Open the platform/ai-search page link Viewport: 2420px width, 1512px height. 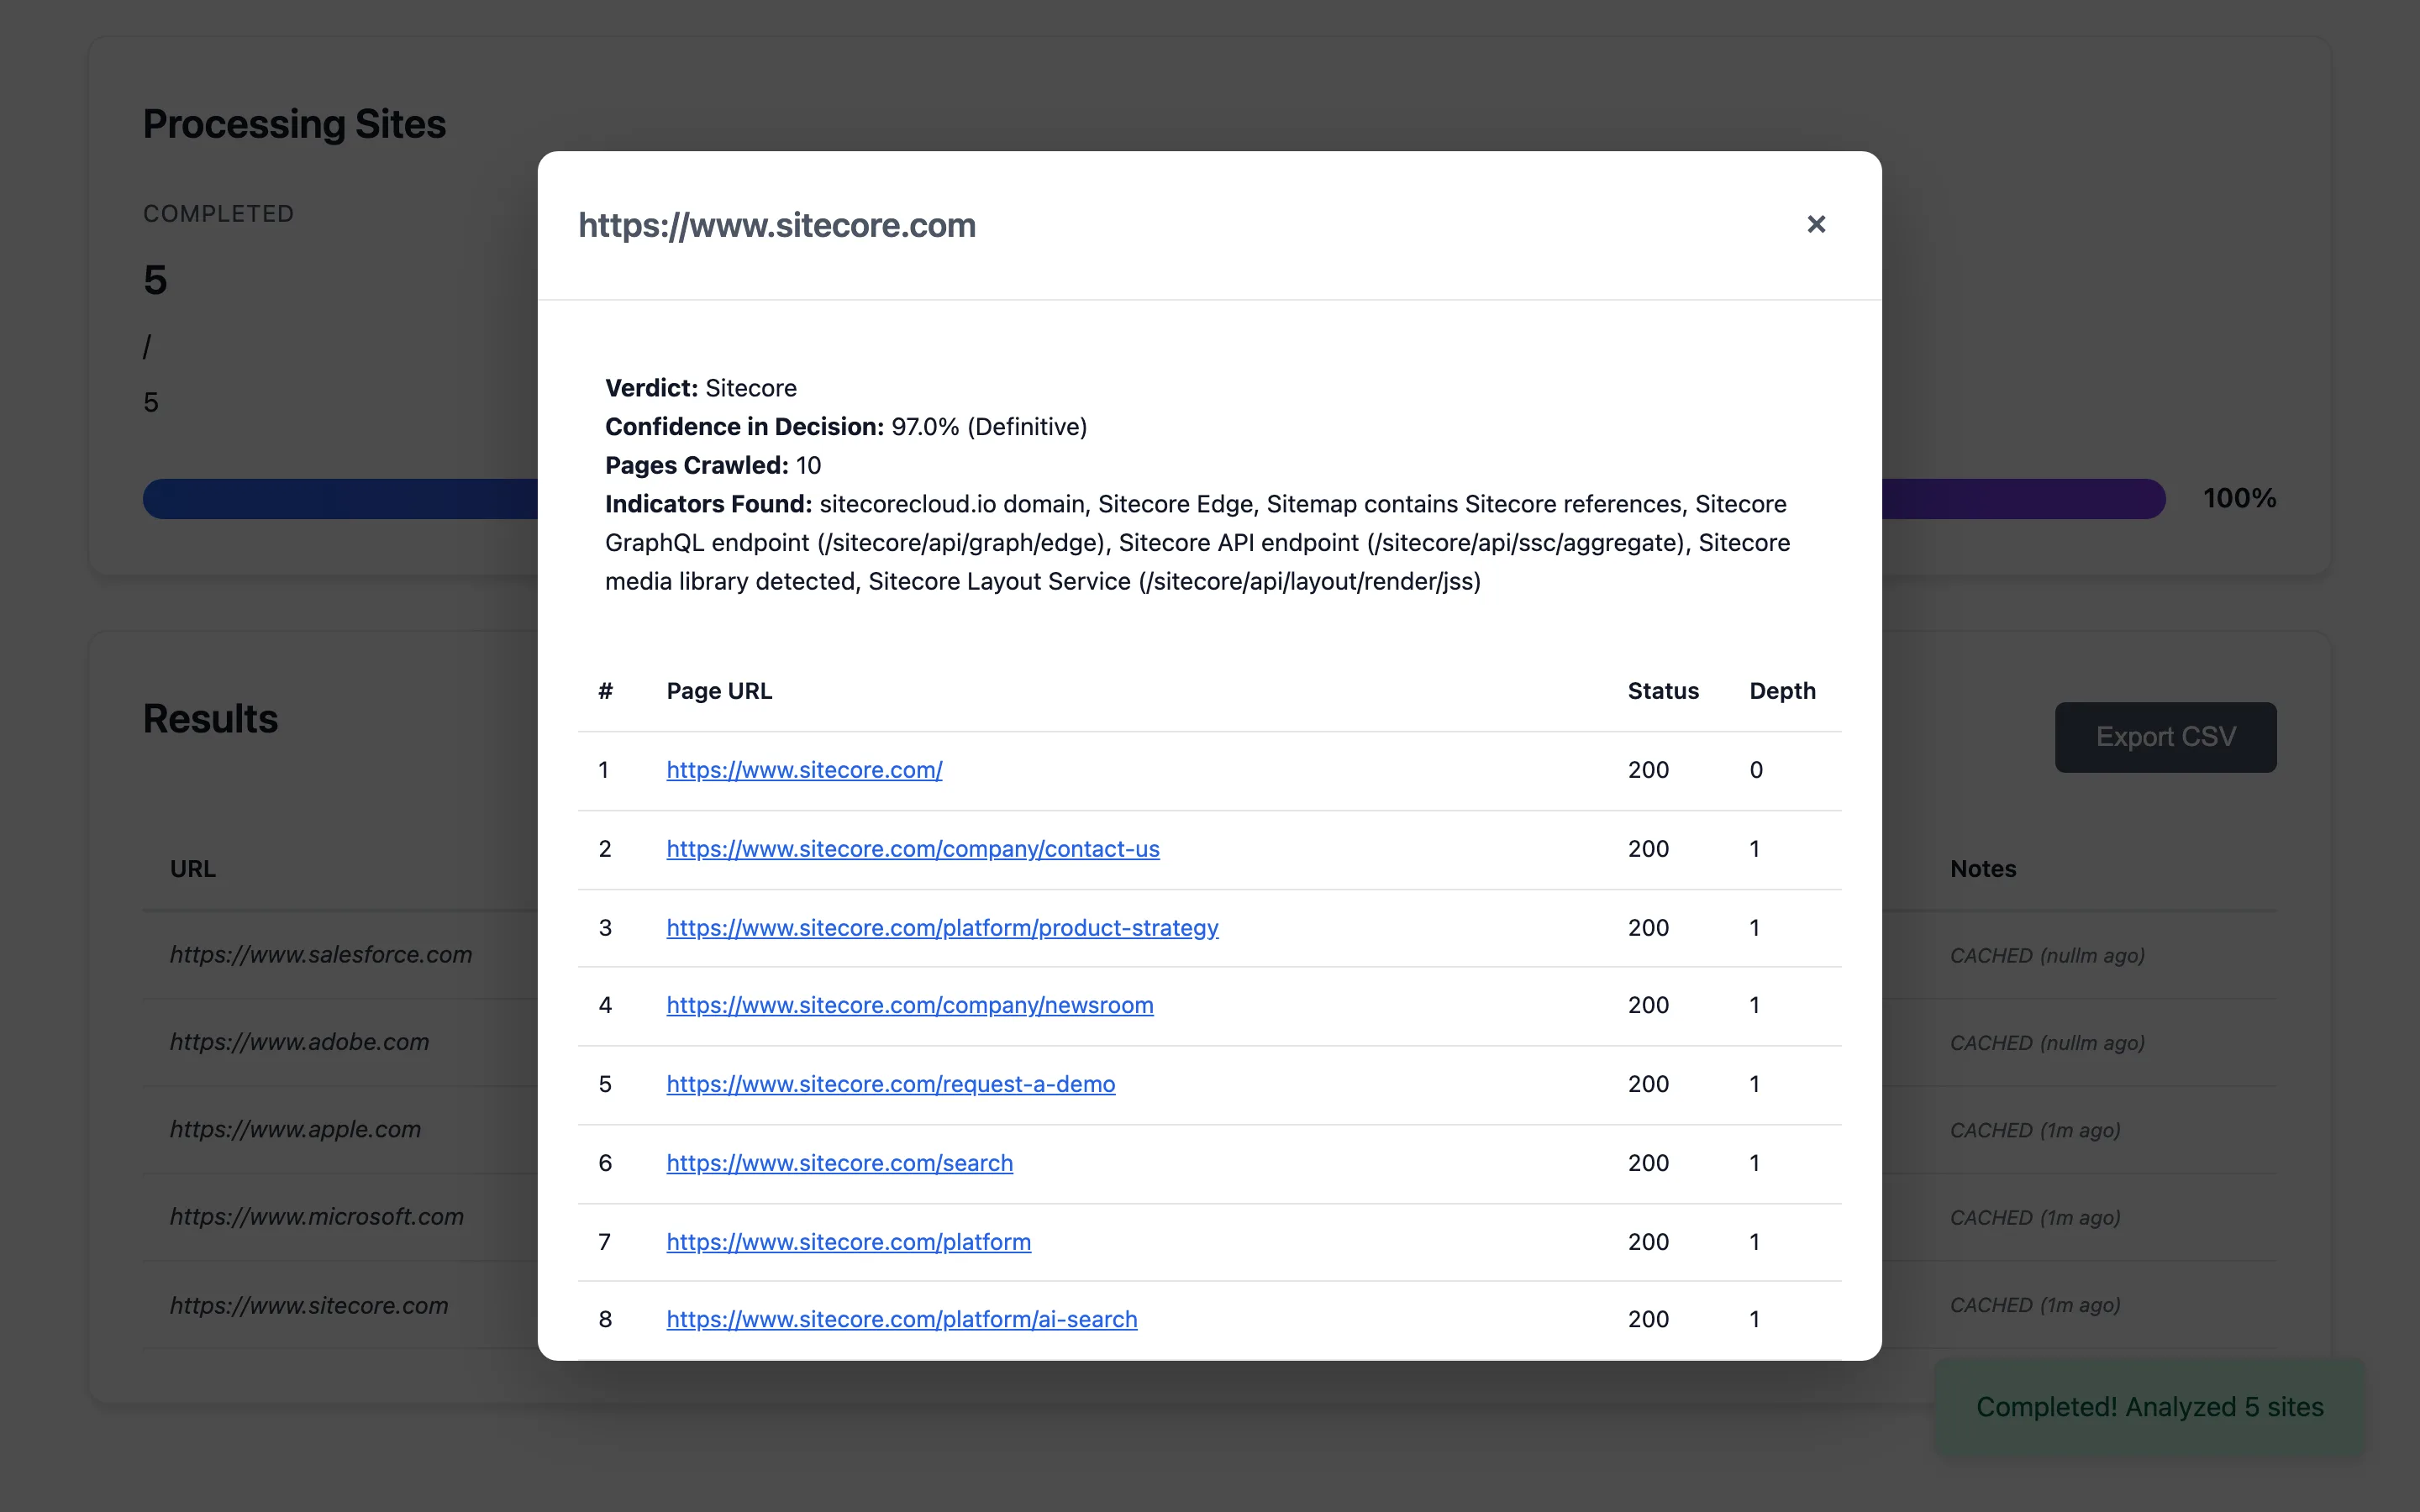tap(902, 1319)
